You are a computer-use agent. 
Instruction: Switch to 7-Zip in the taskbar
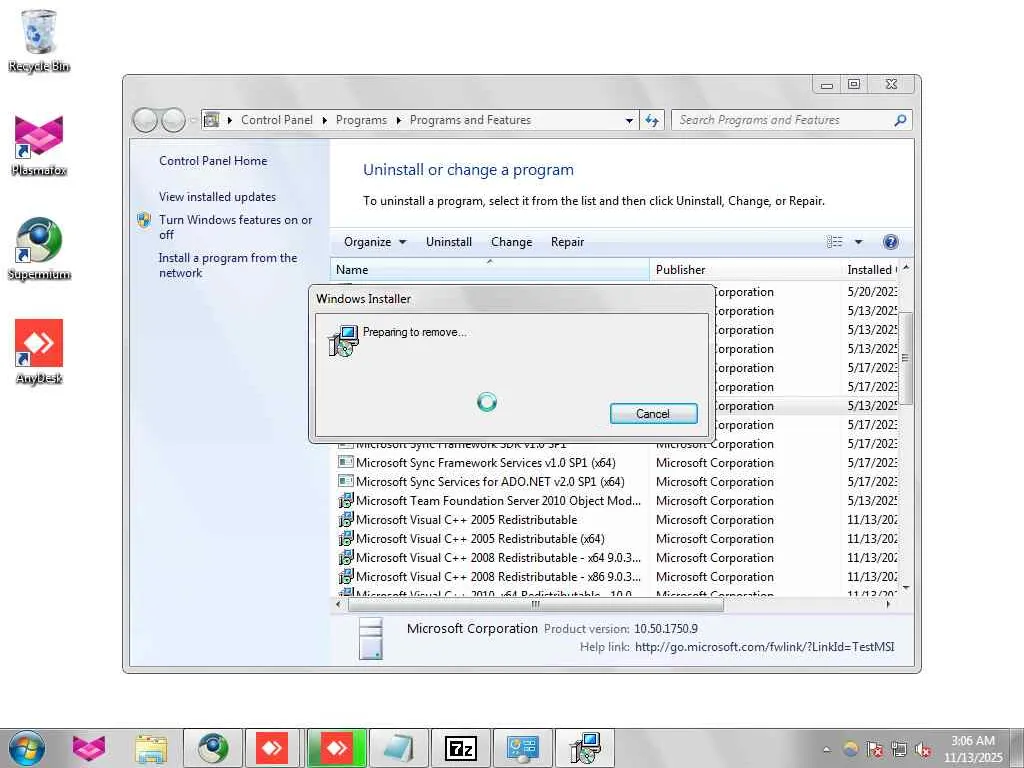click(x=461, y=748)
